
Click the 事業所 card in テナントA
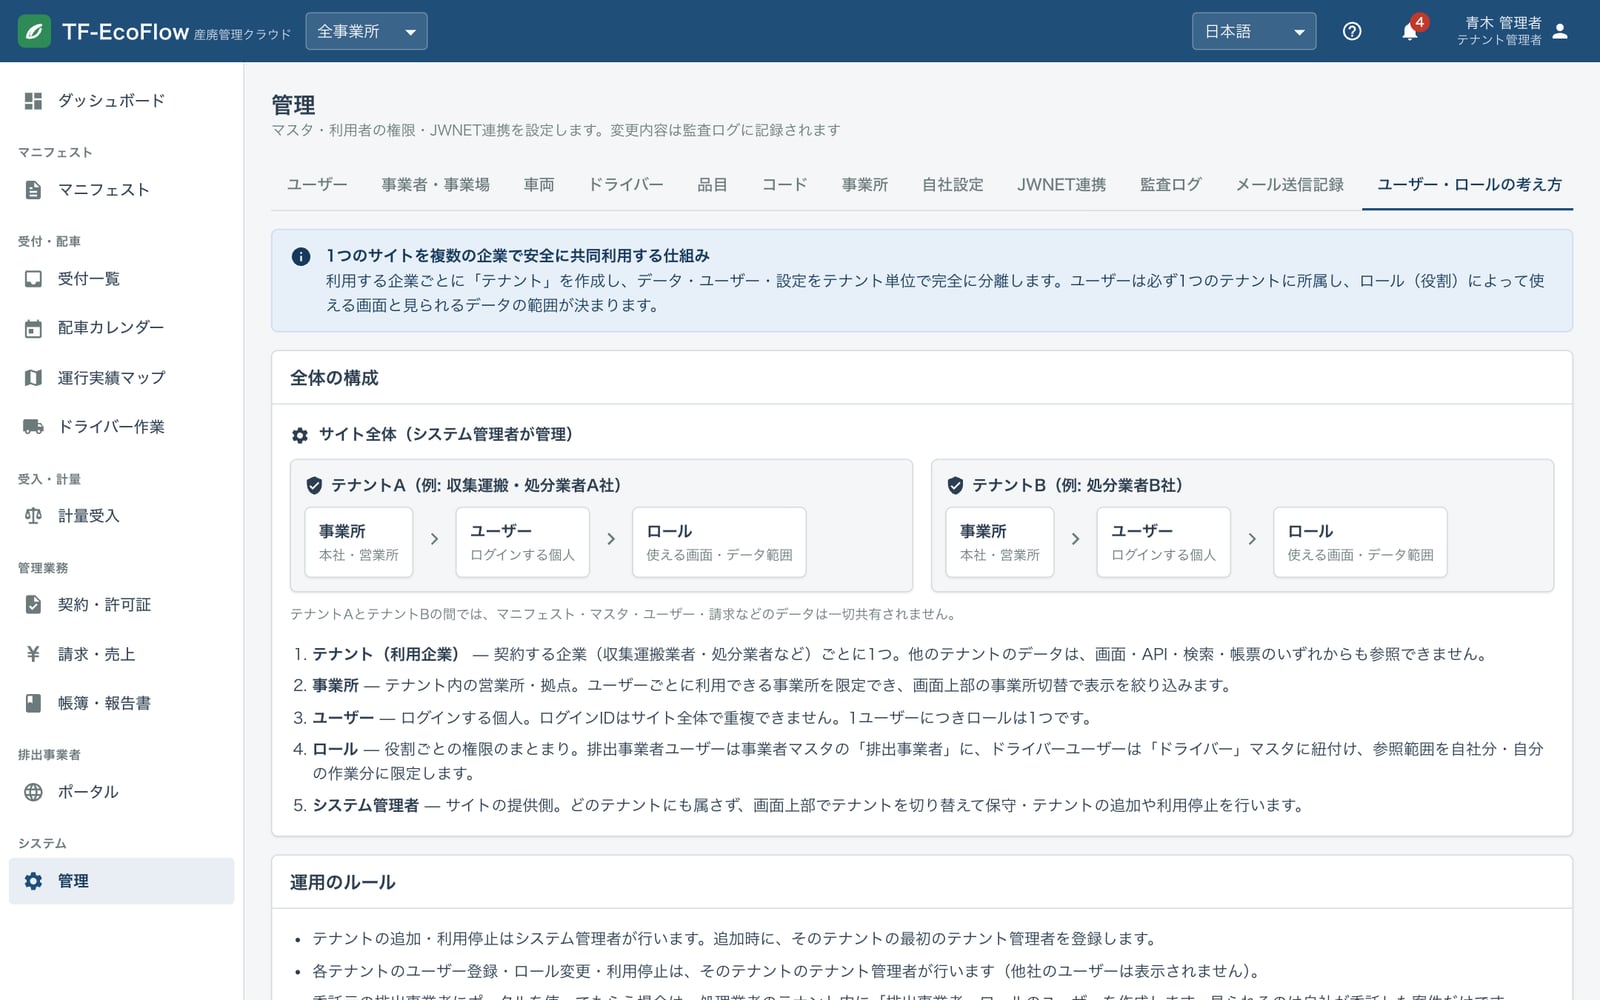click(359, 542)
